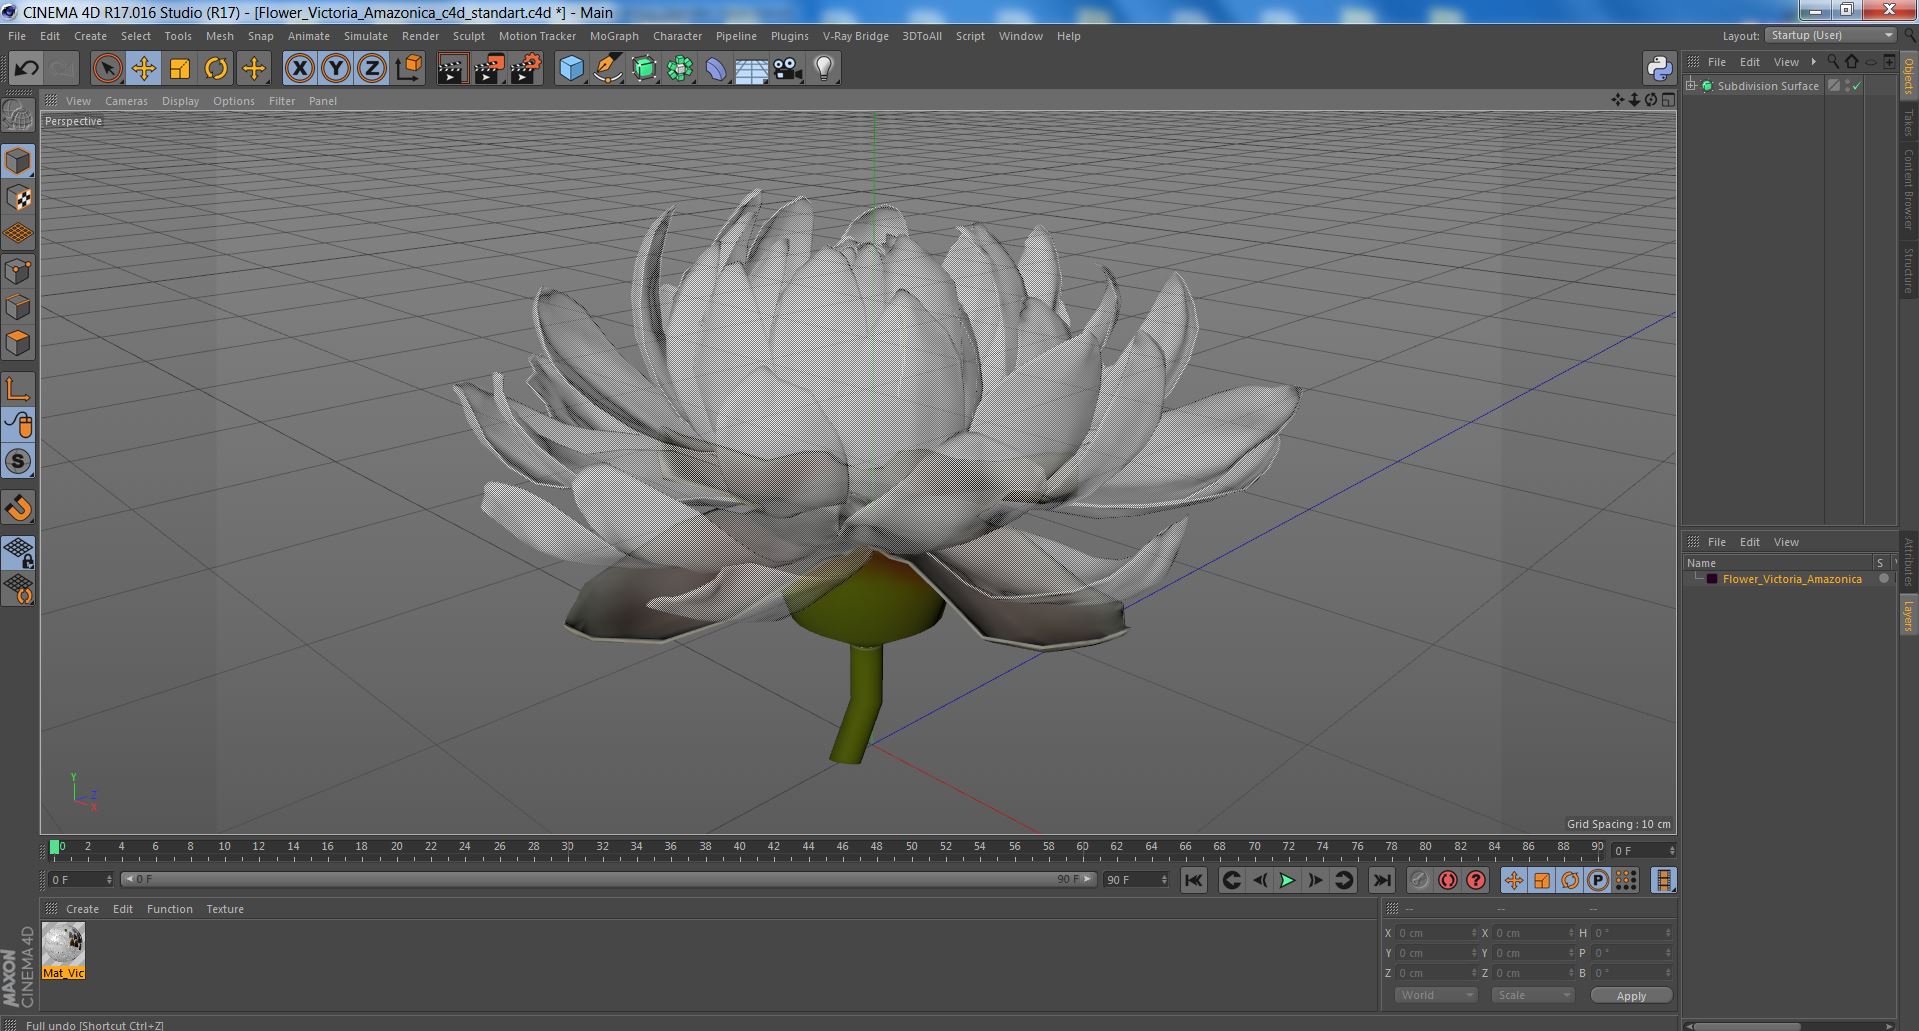Click current frame field stepper
Screen dimensions: 1919x1031
click(1671, 851)
